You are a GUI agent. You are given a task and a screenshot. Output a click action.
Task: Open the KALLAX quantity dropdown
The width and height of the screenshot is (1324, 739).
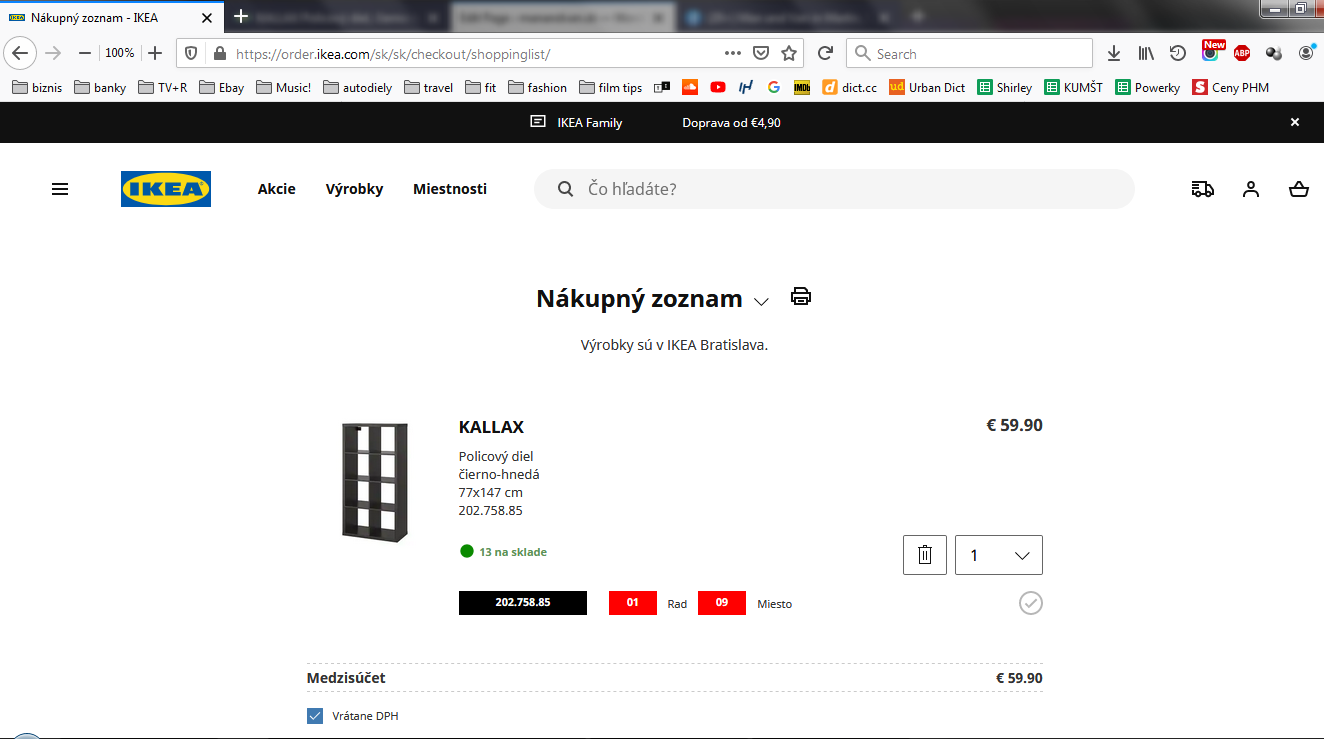pos(999,555)
